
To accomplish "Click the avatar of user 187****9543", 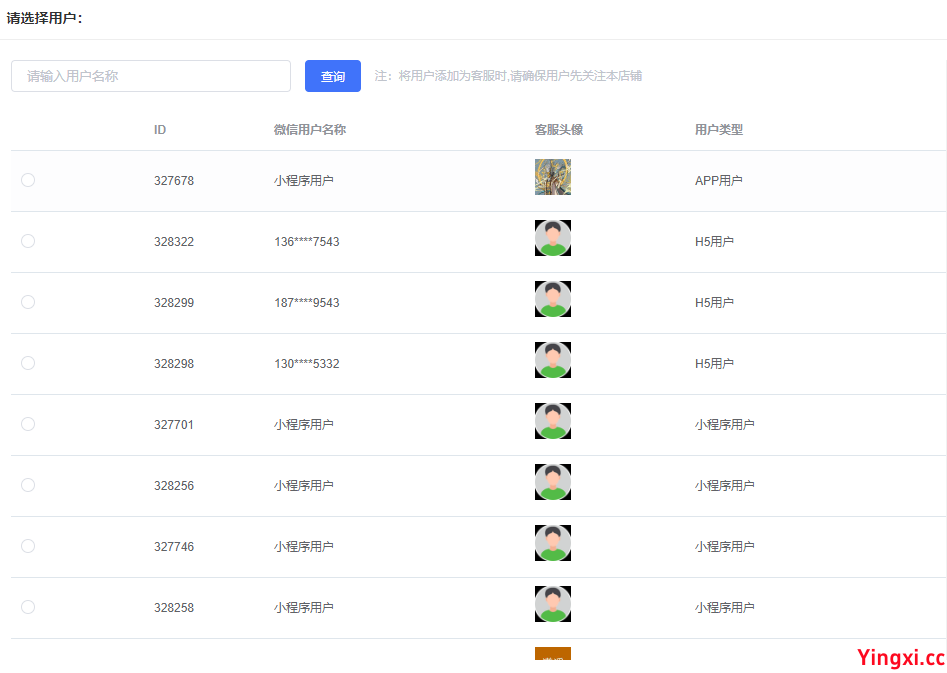I will click(x=552, y=298).
